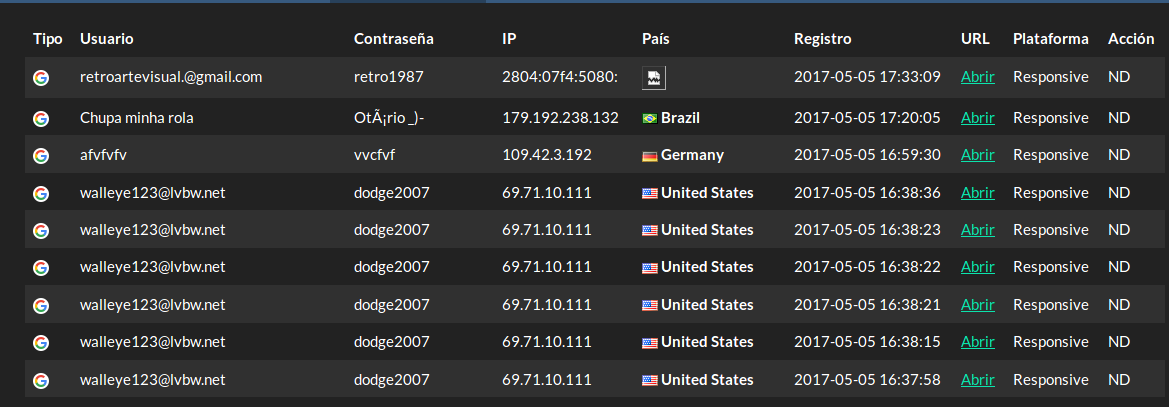Click United States flag in 16:37:58 row
Viewport: 1169px width, 407px height.
(x=649, y=380)
